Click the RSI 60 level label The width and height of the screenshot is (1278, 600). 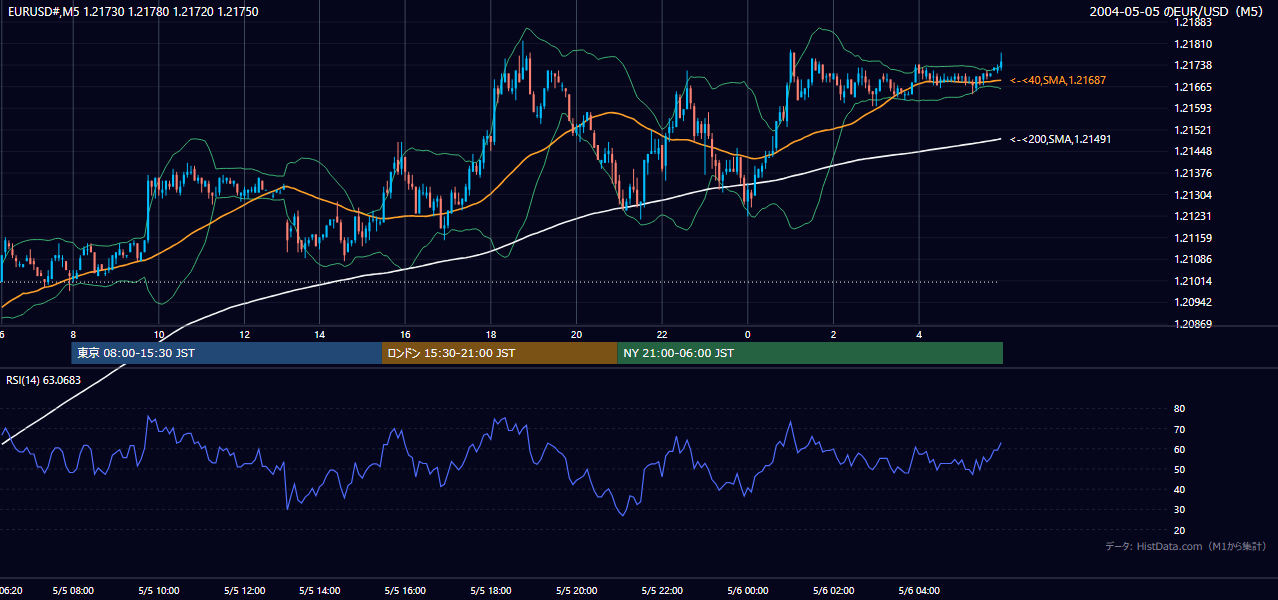1180,449
